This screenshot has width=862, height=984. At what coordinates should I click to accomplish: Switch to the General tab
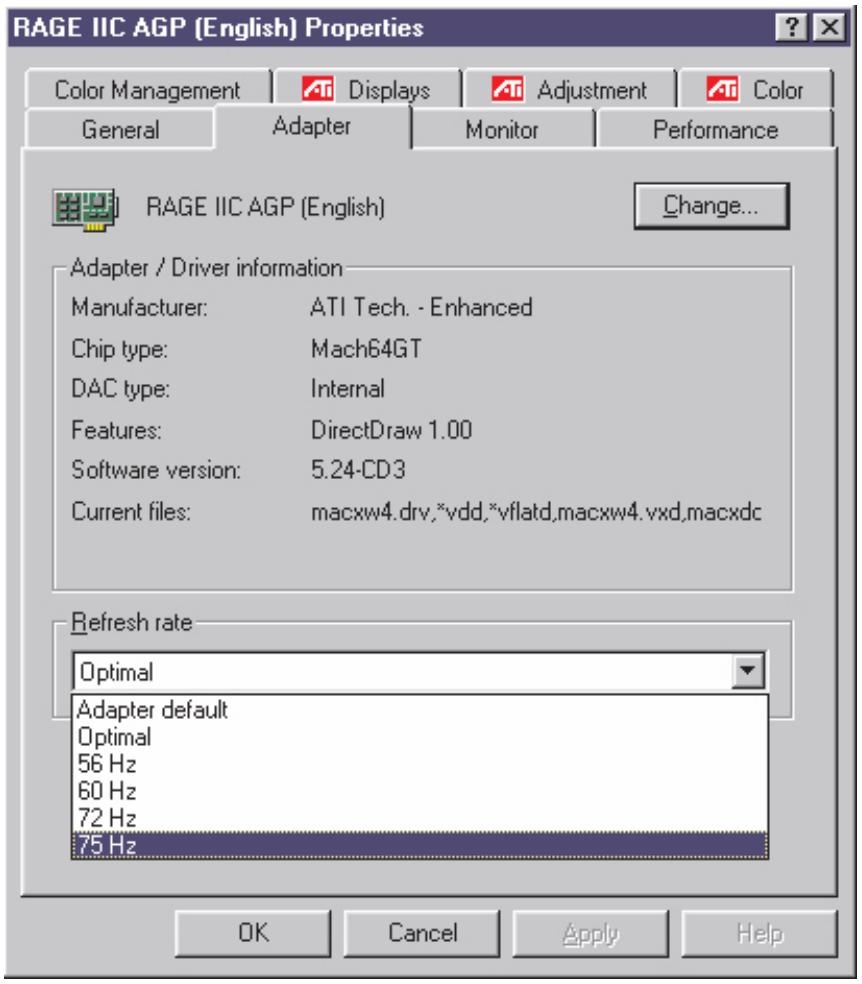click(x=120, y=129)
